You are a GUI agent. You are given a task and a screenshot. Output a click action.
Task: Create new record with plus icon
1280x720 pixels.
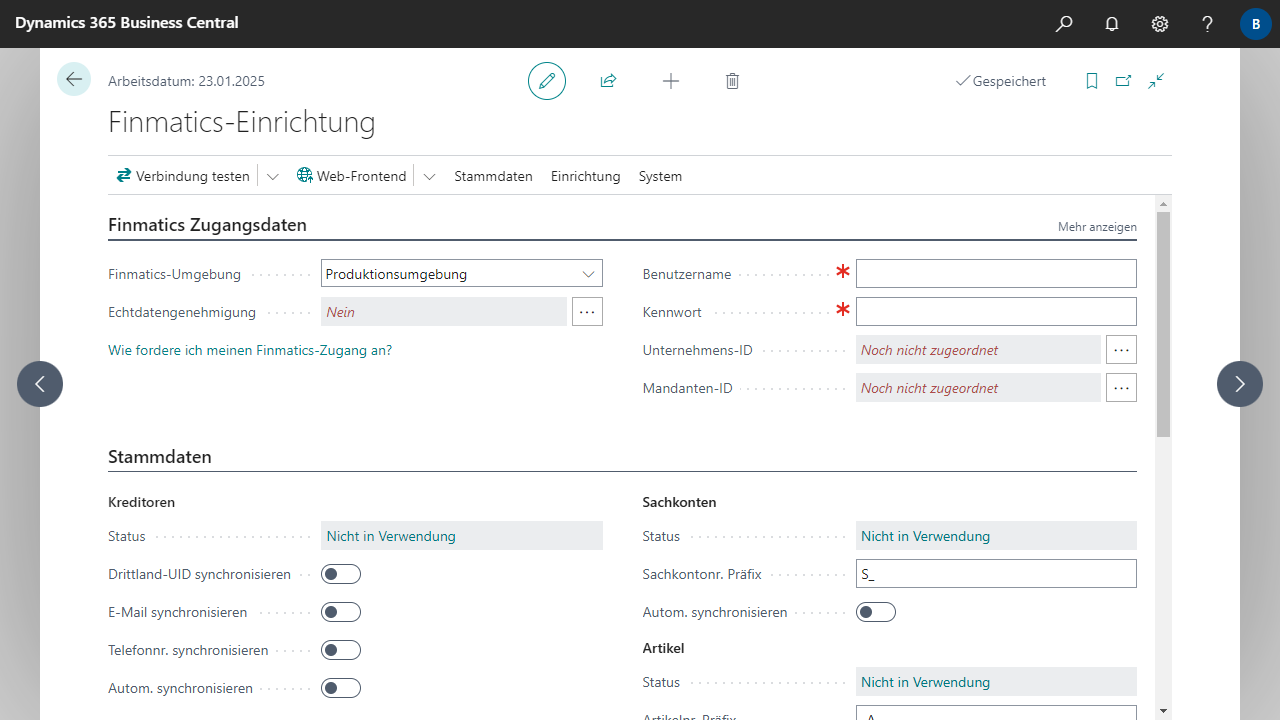[x=671, y=81]
